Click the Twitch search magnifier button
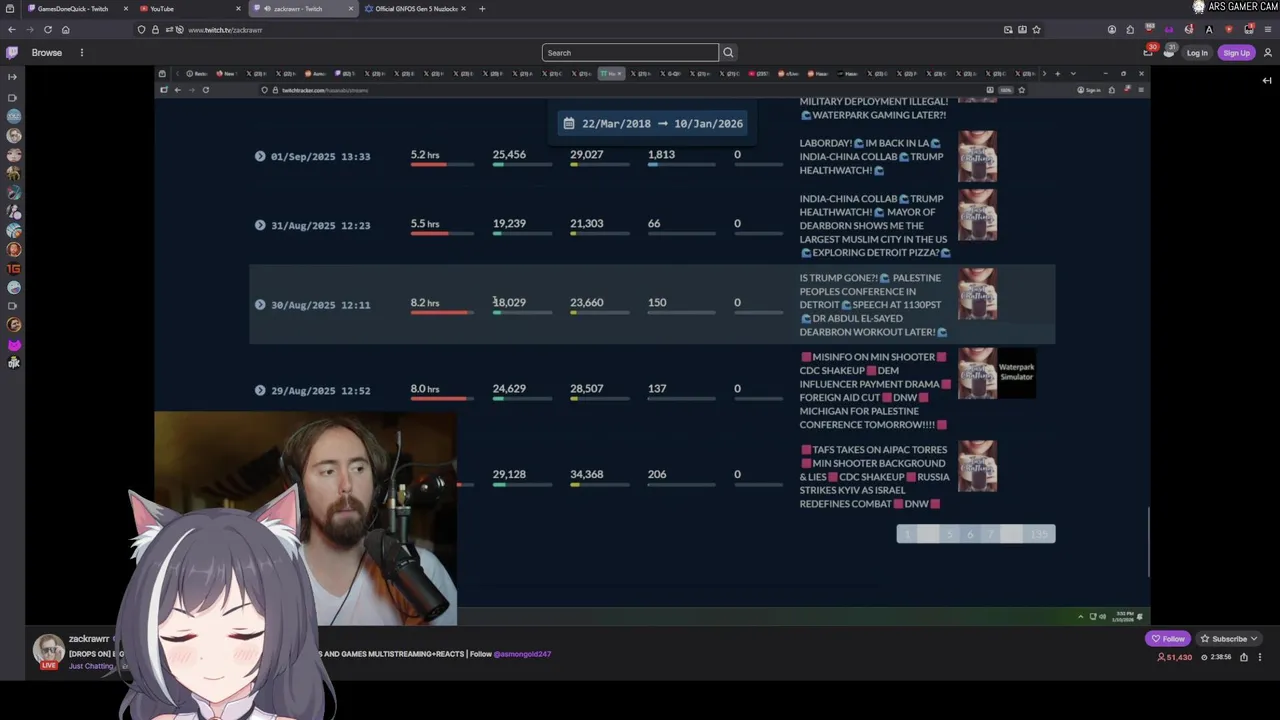Screen dimensions: 1280x720 click(728, 52)
